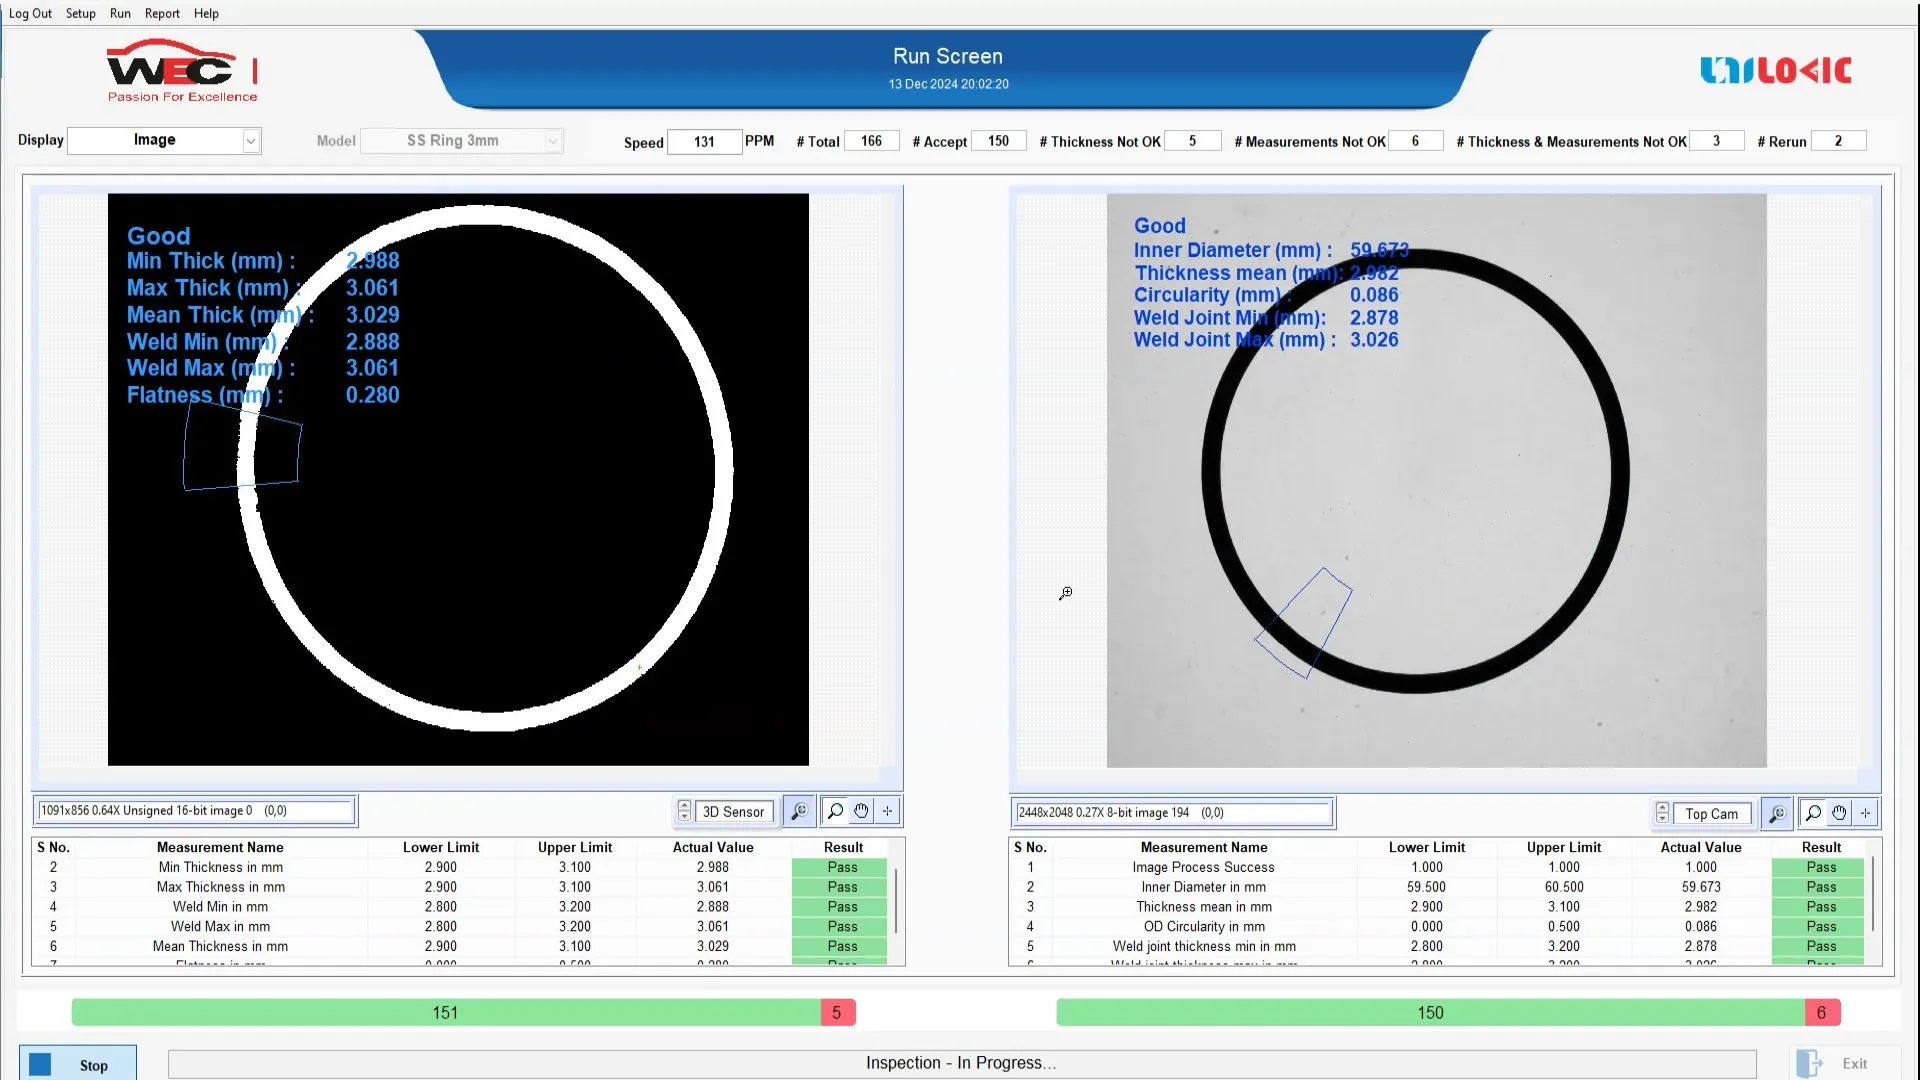Open the Display Image dropdown
The image size is (1920, 1080).
tap(251, 141)
